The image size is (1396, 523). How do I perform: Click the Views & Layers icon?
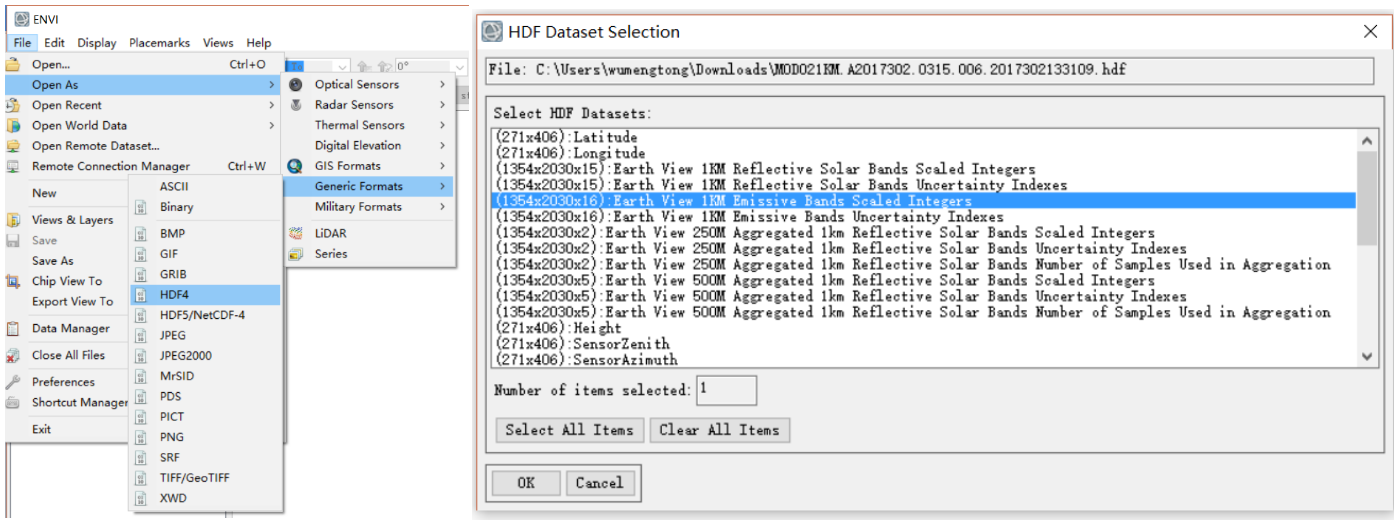click(x=13, y=220)
